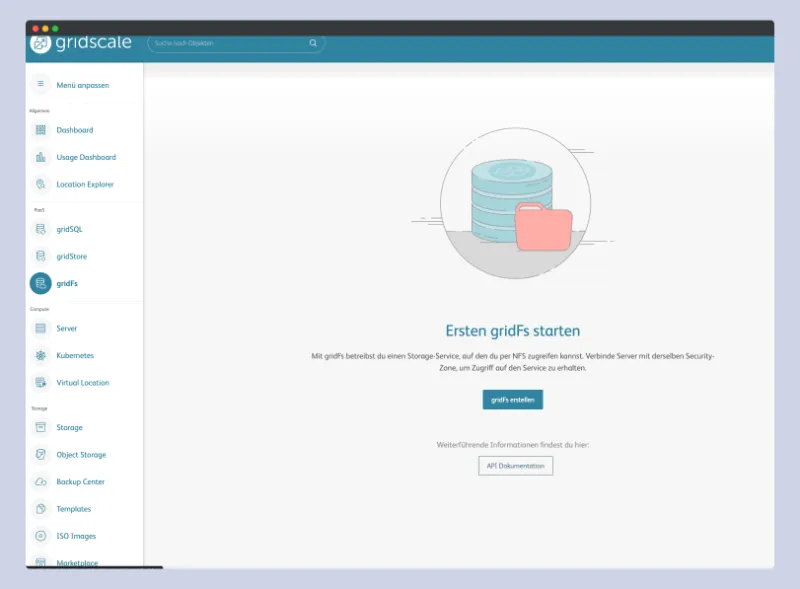Select gridStore in the sidebar
800x589 pixels.
72,256
